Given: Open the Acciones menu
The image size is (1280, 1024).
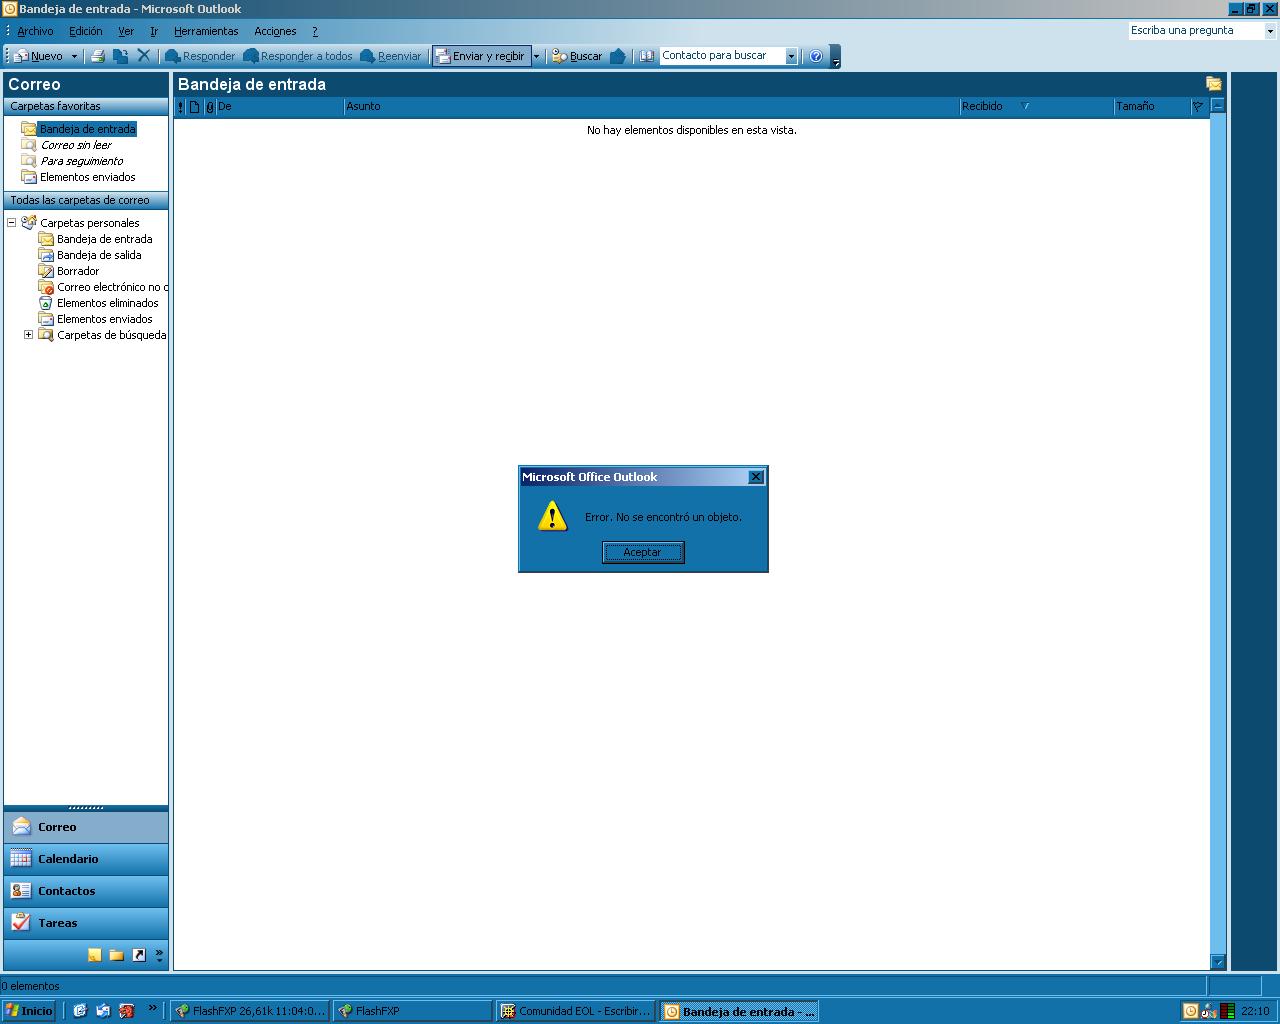Looking at the screenshot, I should (x=275, y=31).
